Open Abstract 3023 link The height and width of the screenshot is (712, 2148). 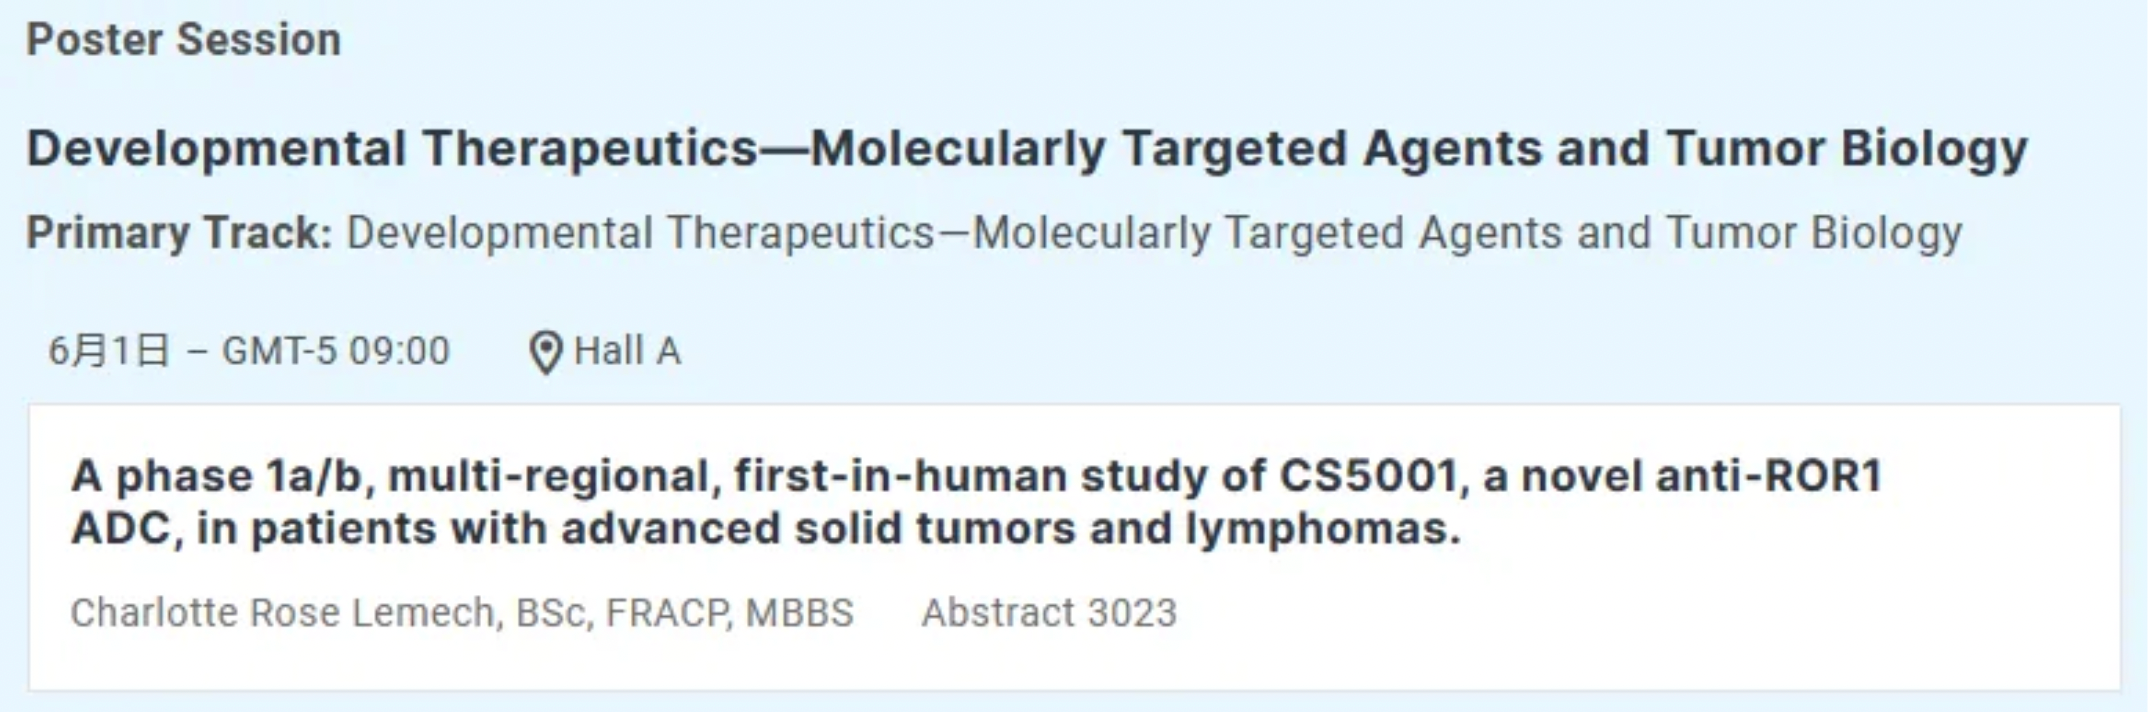tap(1048, 612)
